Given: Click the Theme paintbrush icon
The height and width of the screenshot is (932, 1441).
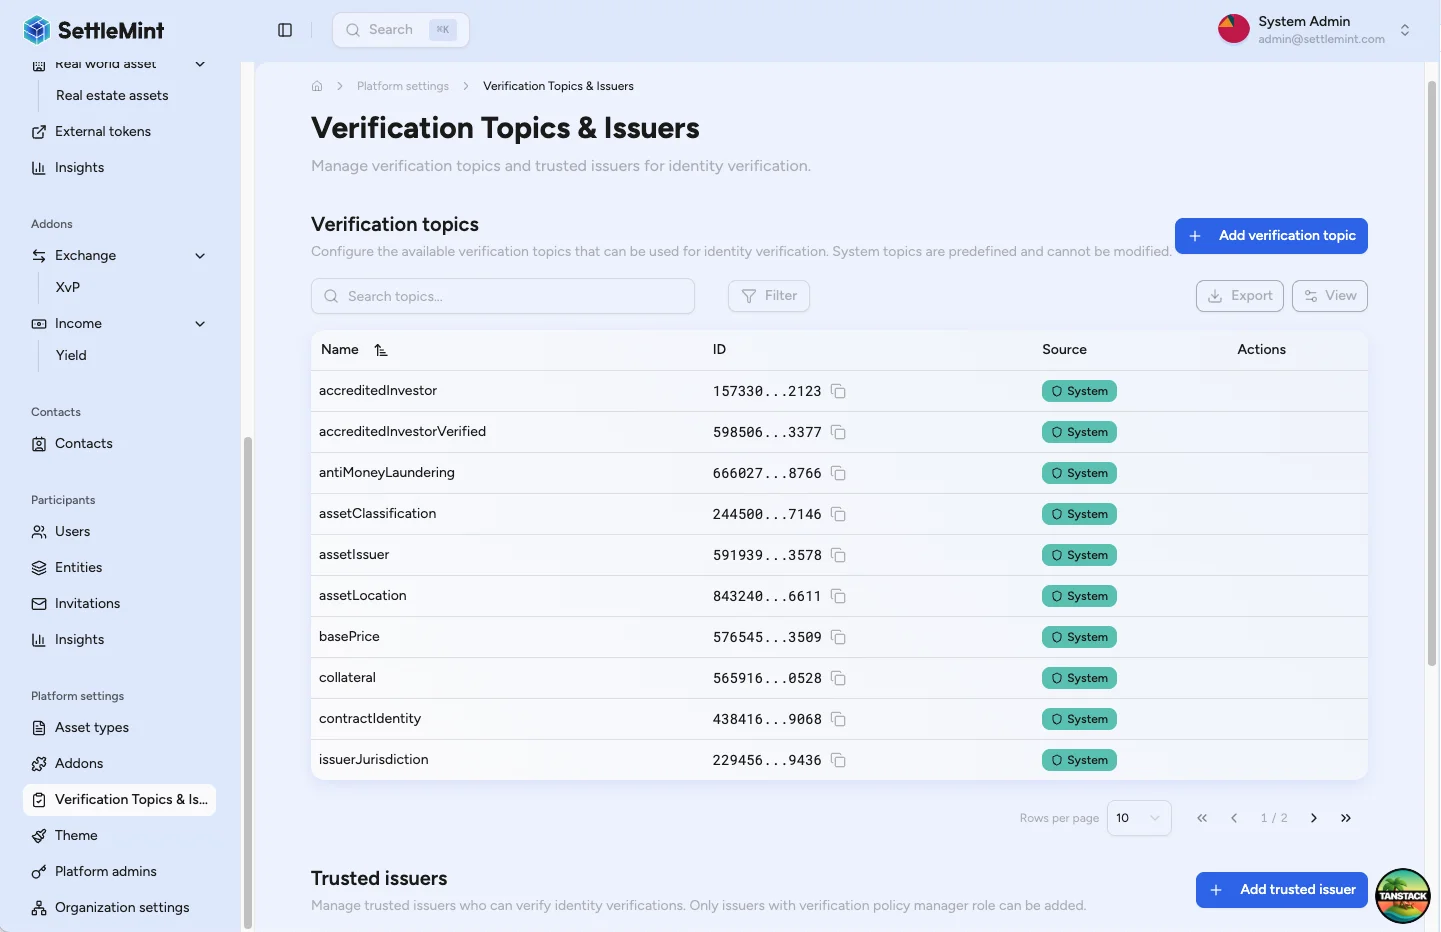Looking at the screenshot, I should coord(38,835).
